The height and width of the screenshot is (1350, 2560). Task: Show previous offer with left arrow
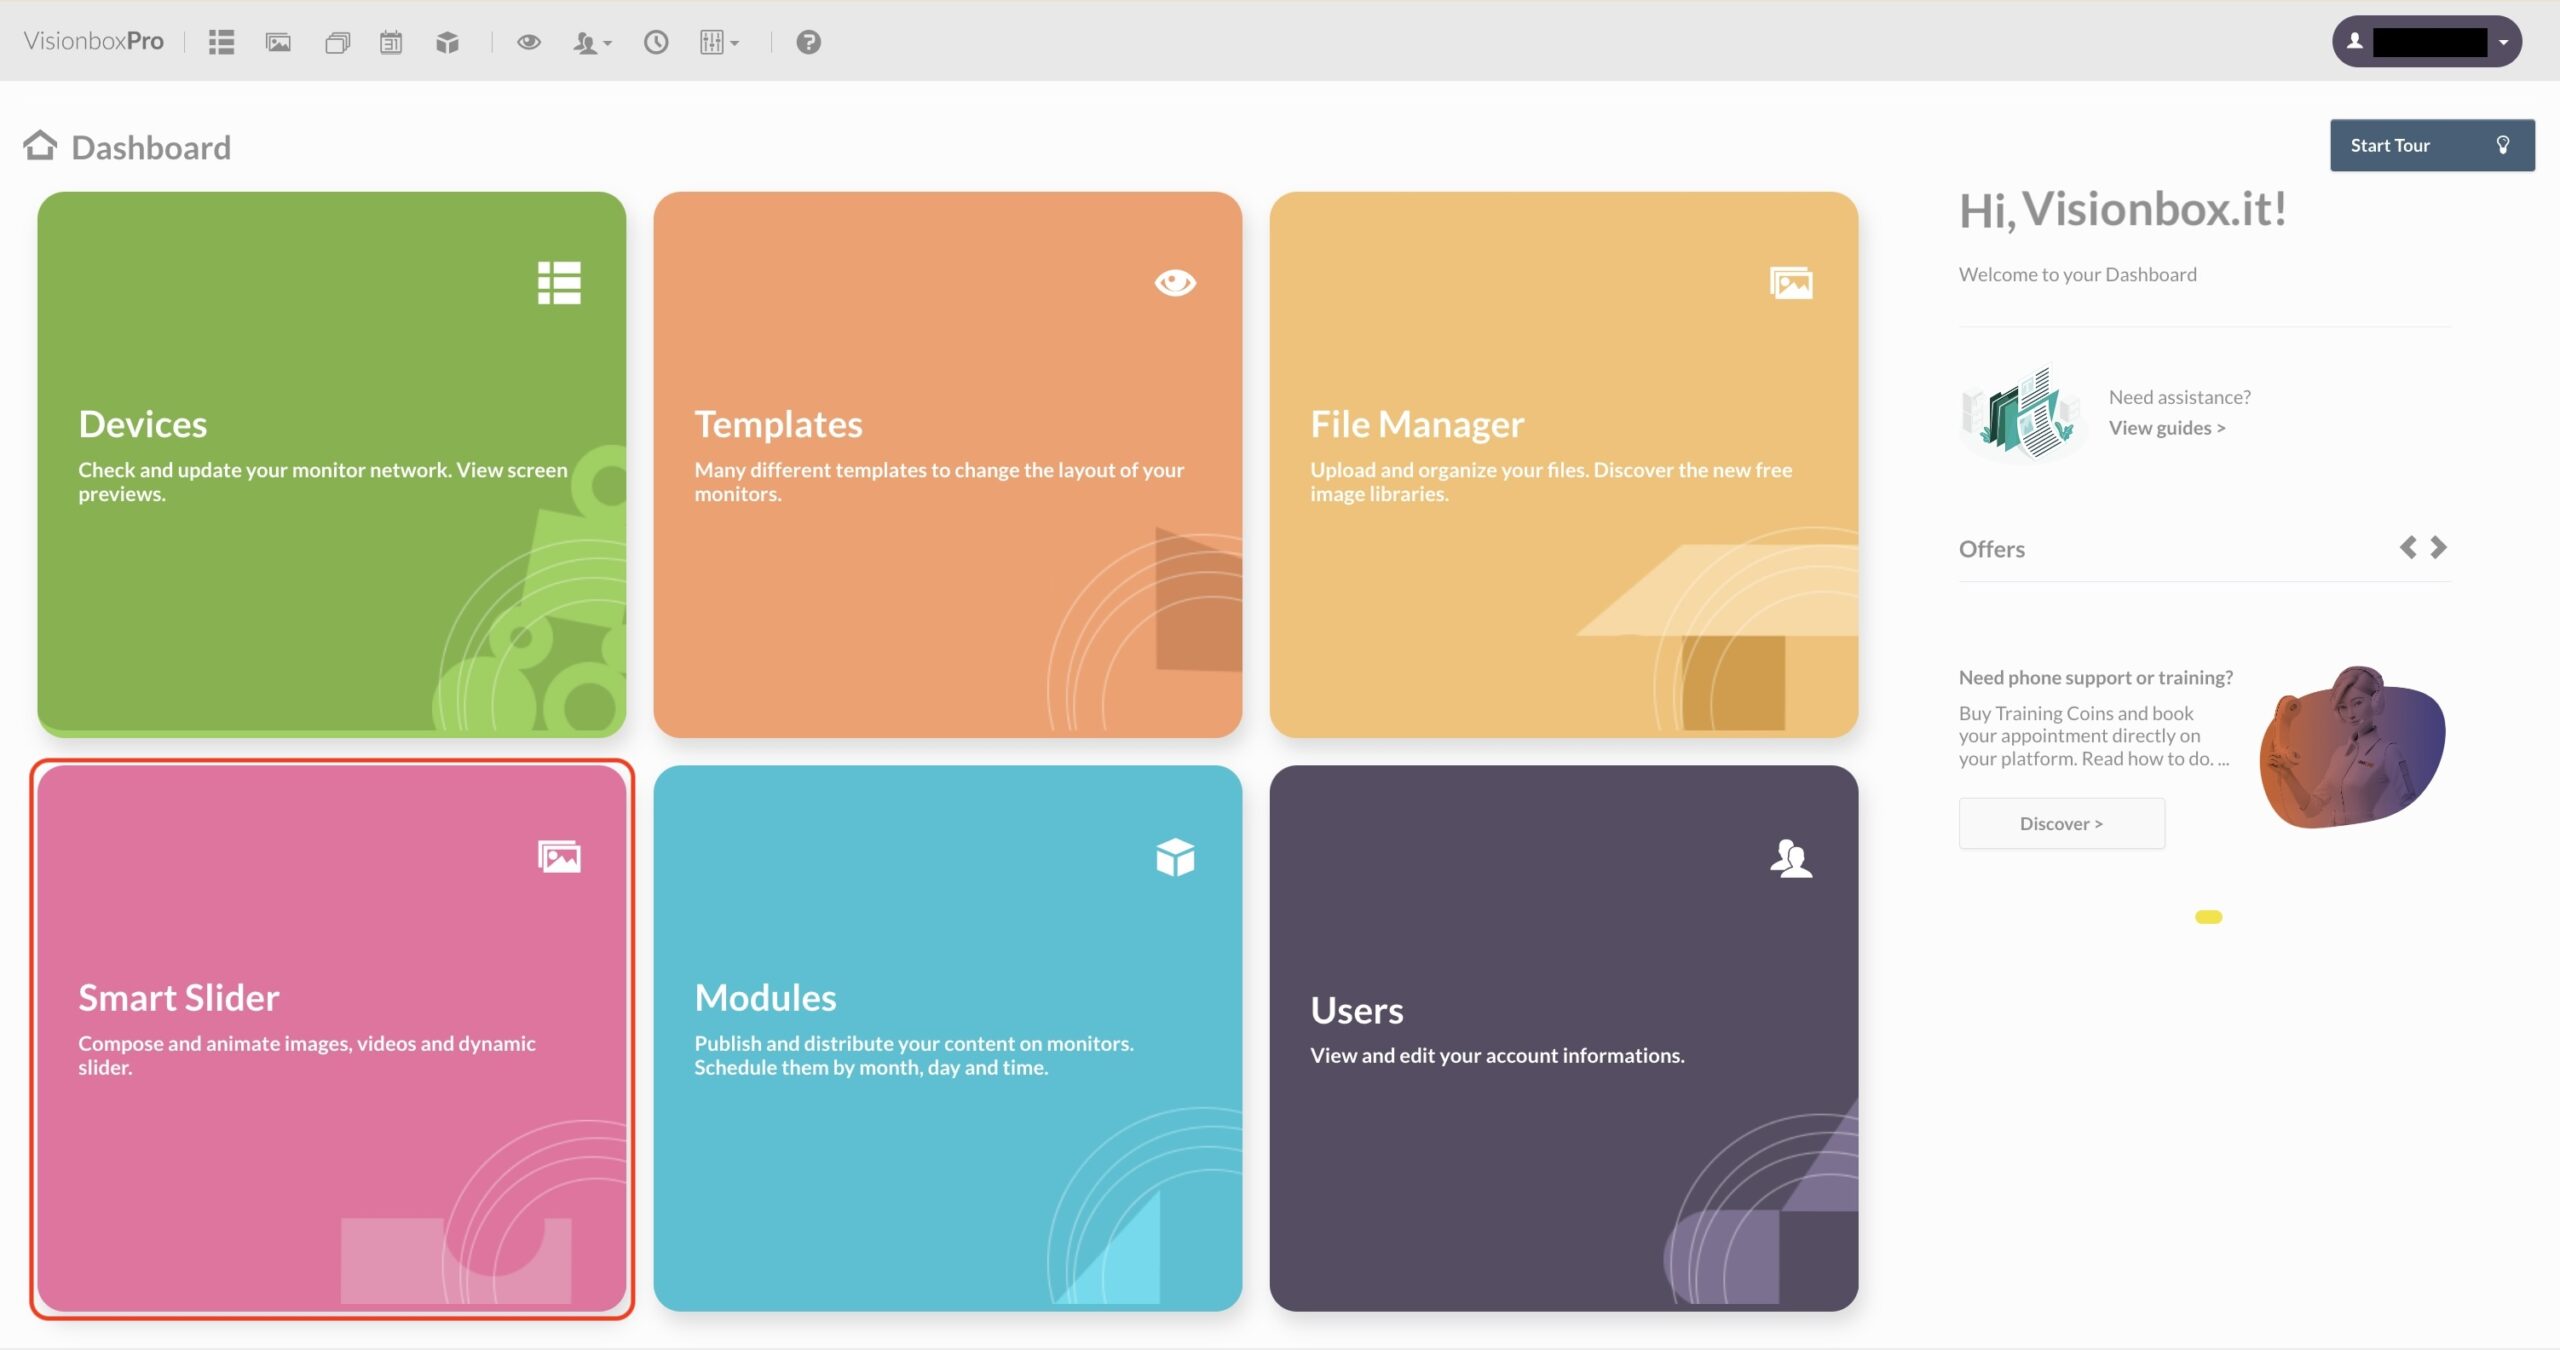pos(2408,547)
